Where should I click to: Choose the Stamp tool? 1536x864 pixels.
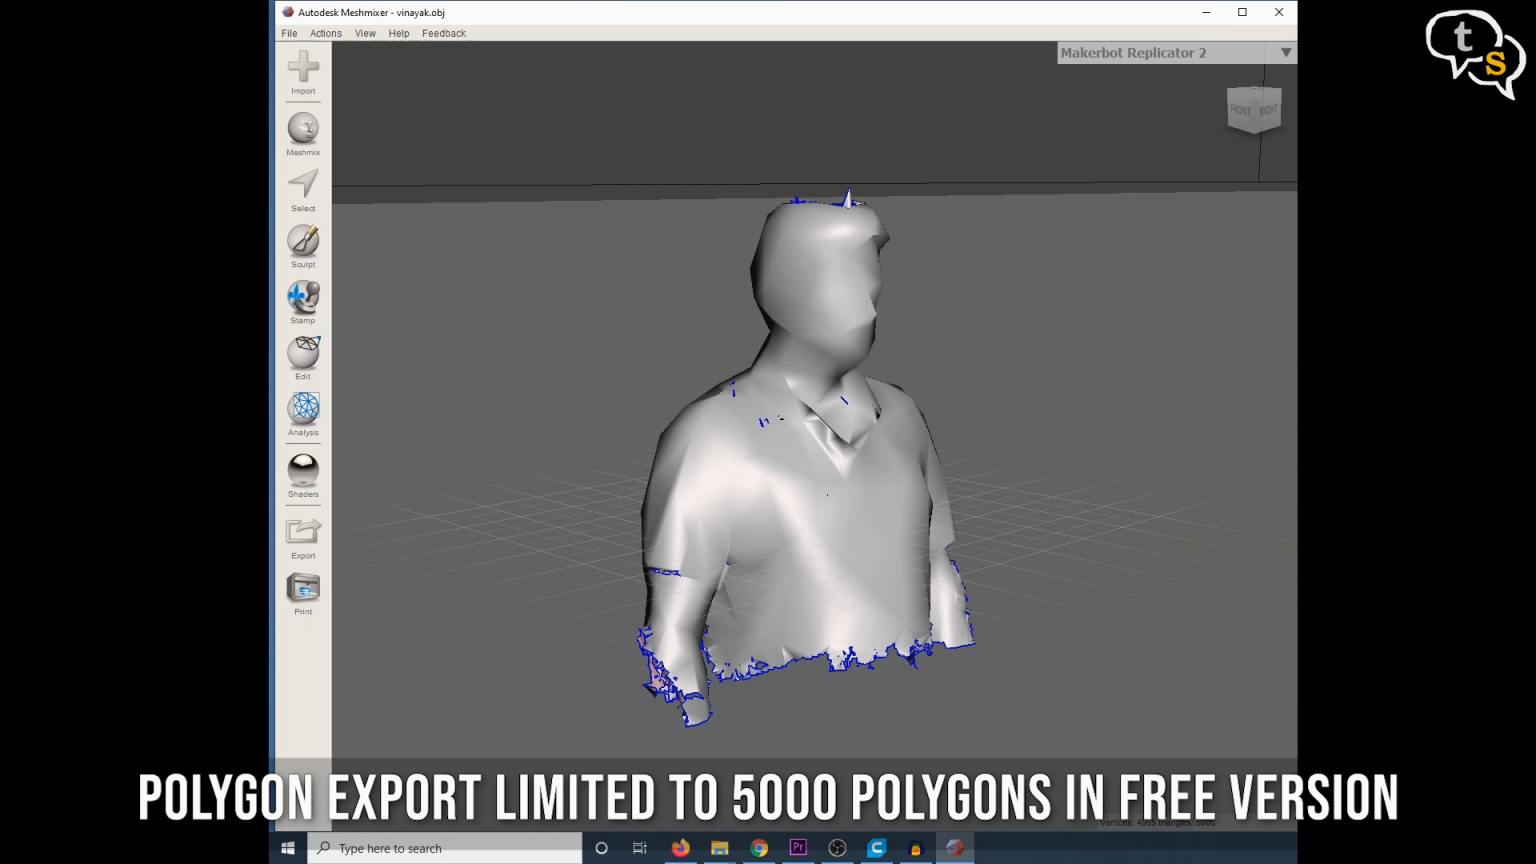pyautogui.click(x=303, y=299)
